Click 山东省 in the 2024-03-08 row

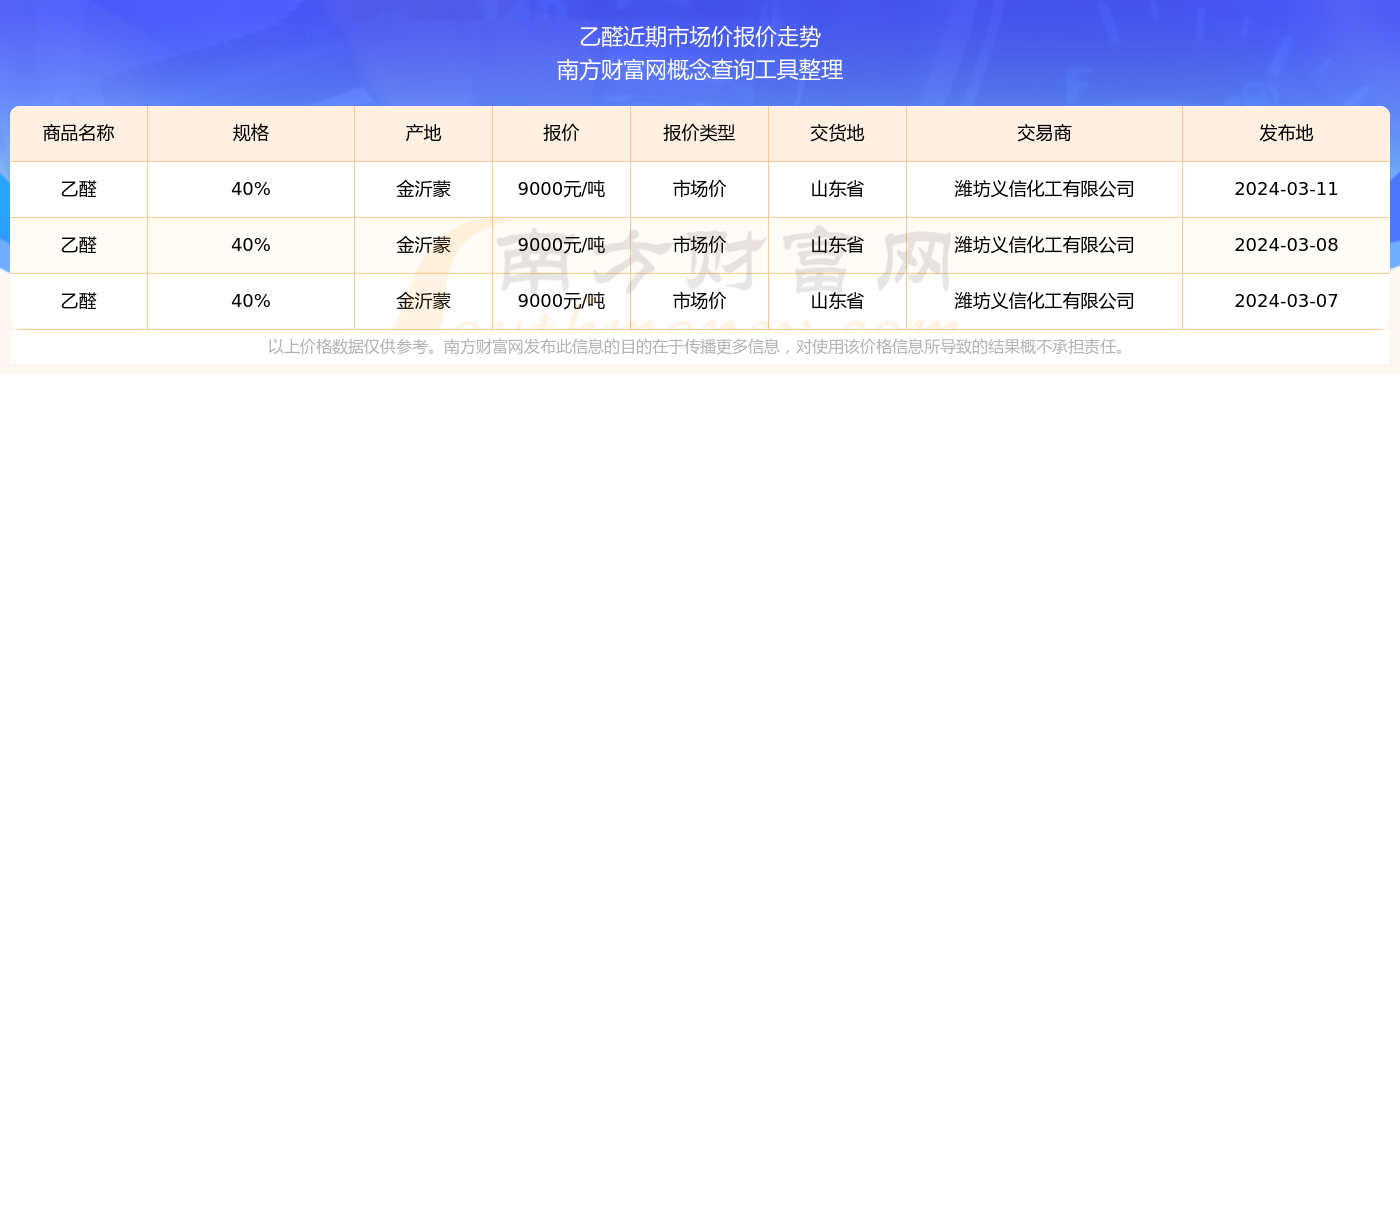837,245
